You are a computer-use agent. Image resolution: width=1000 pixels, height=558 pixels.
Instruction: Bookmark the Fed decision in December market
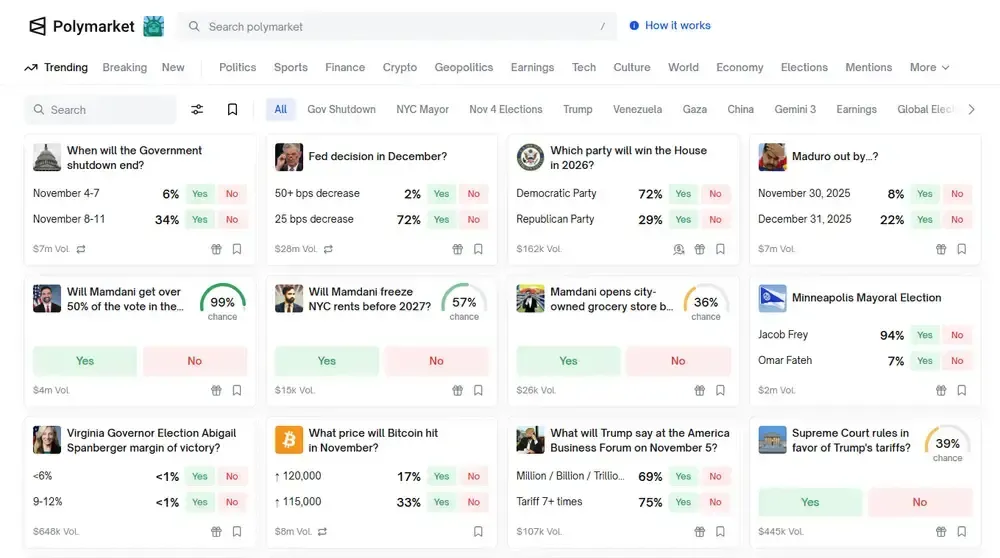tap(478, 249)
